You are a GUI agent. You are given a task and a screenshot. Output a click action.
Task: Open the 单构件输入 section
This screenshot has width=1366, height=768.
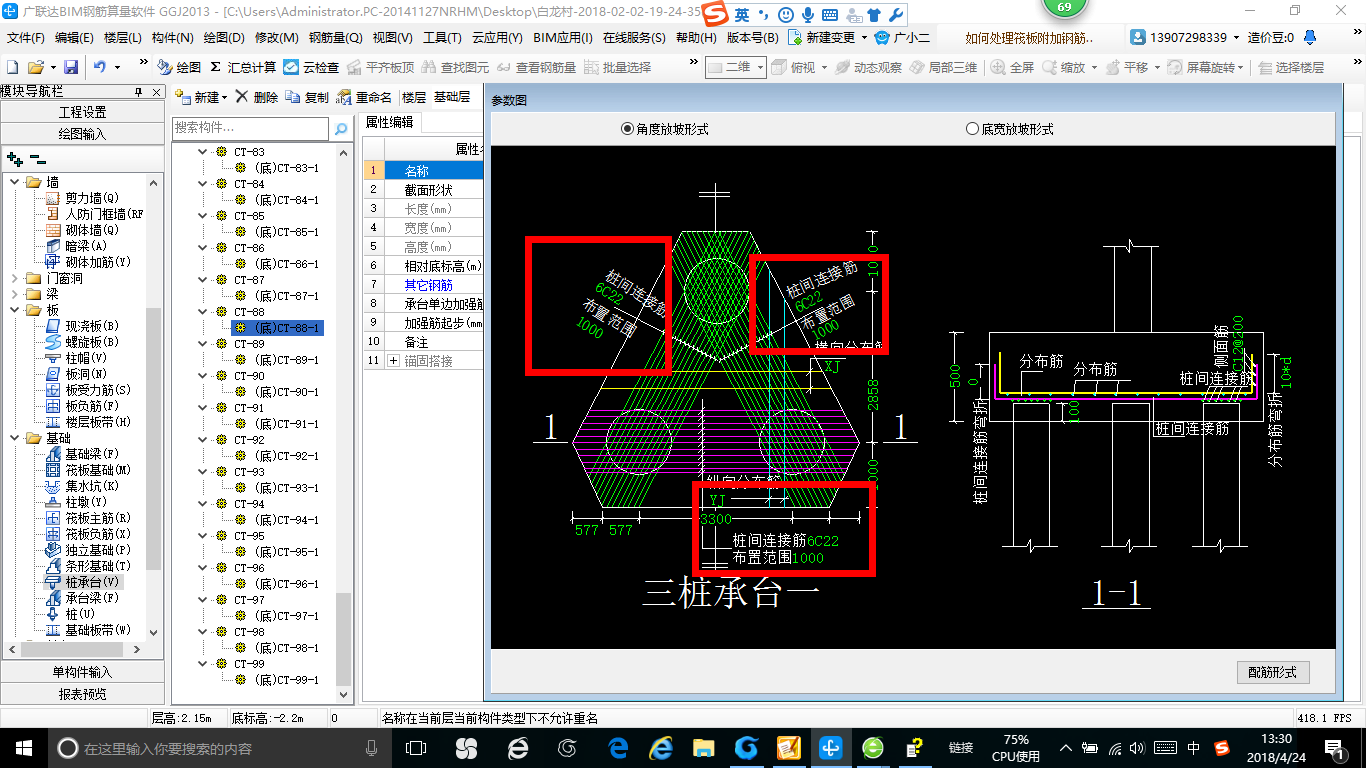click(82, 672)
